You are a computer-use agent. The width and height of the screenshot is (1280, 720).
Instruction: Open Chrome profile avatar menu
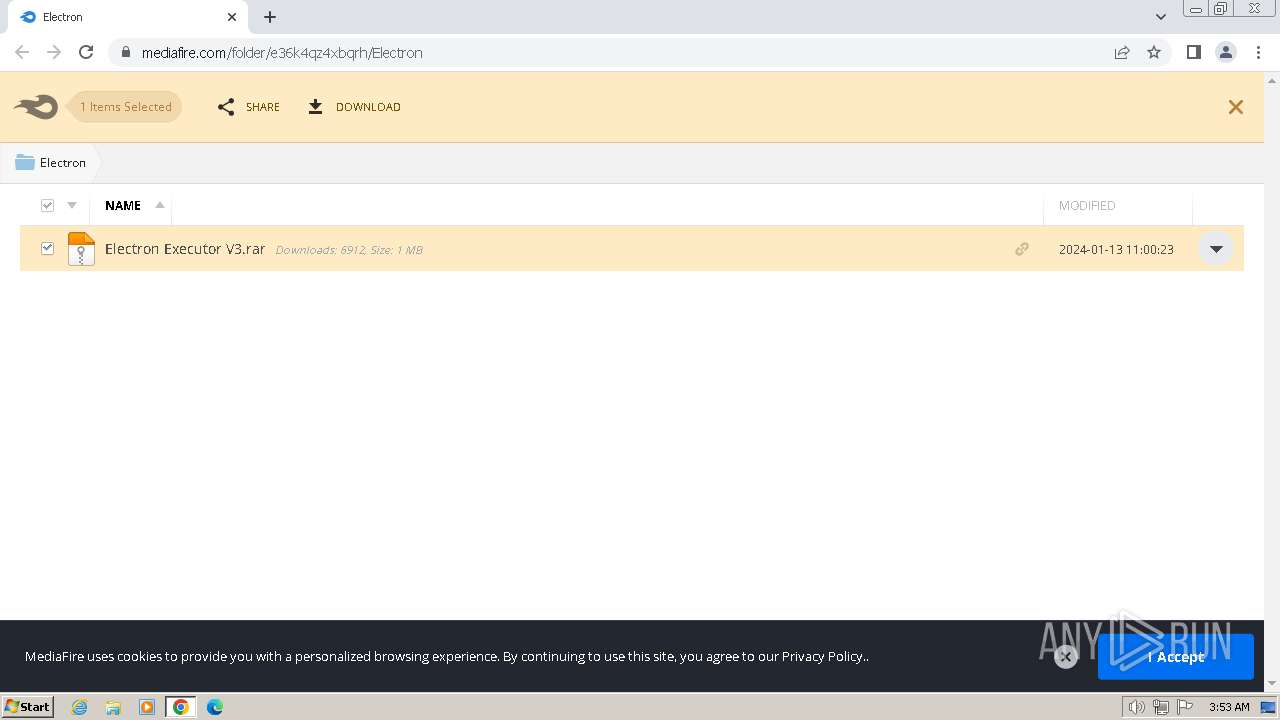point(1226,52)
